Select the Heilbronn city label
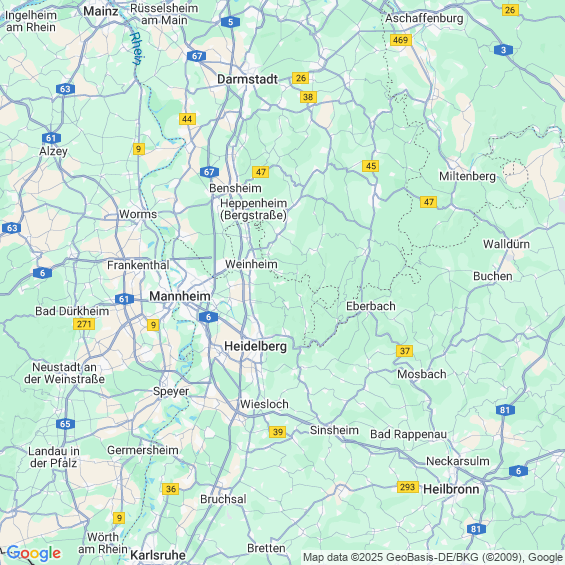 451,489
